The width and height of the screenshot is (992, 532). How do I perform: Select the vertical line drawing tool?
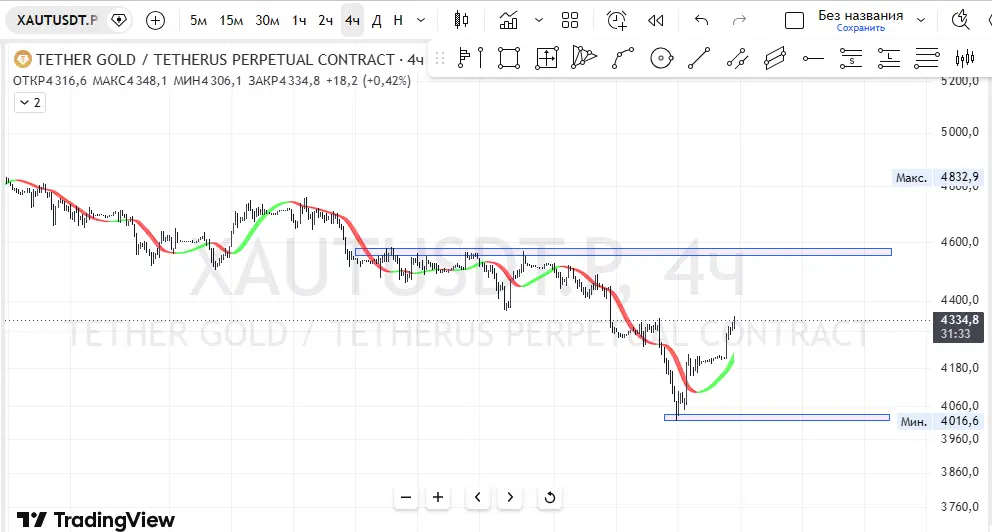point(481,58)
